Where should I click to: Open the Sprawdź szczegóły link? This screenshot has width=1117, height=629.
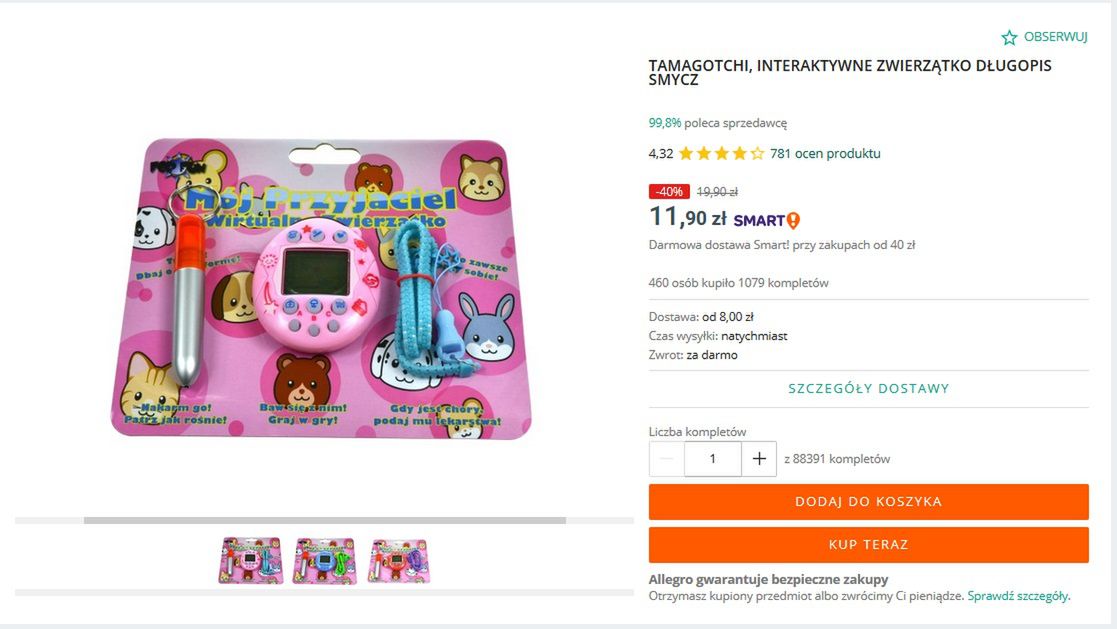1018,596
